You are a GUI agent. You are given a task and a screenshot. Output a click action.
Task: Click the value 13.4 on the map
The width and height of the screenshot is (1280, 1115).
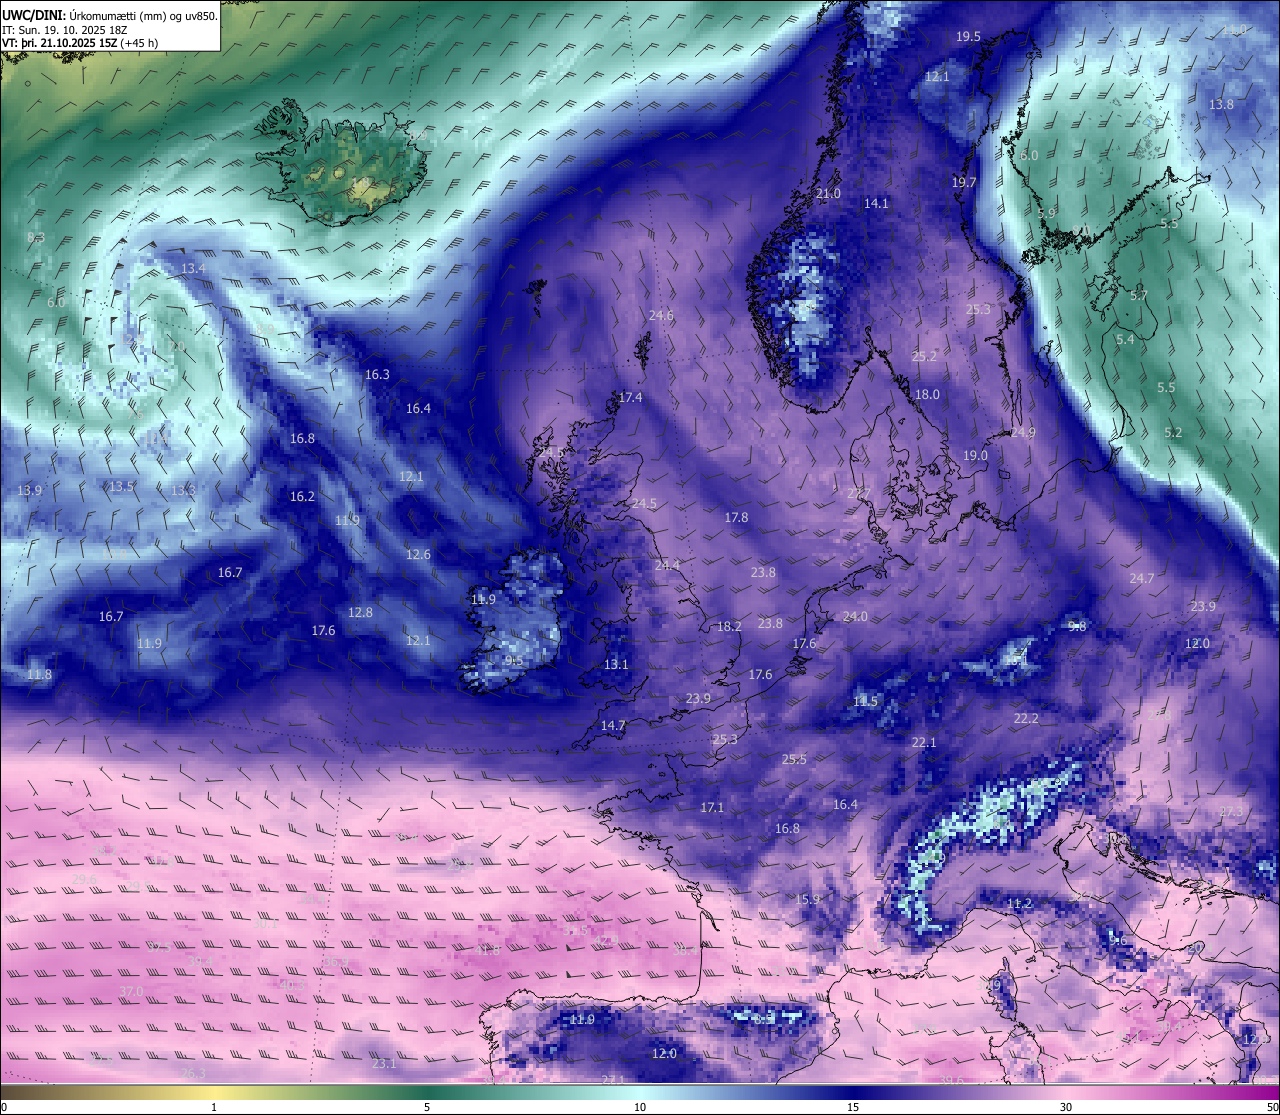[x=193, y=268]
